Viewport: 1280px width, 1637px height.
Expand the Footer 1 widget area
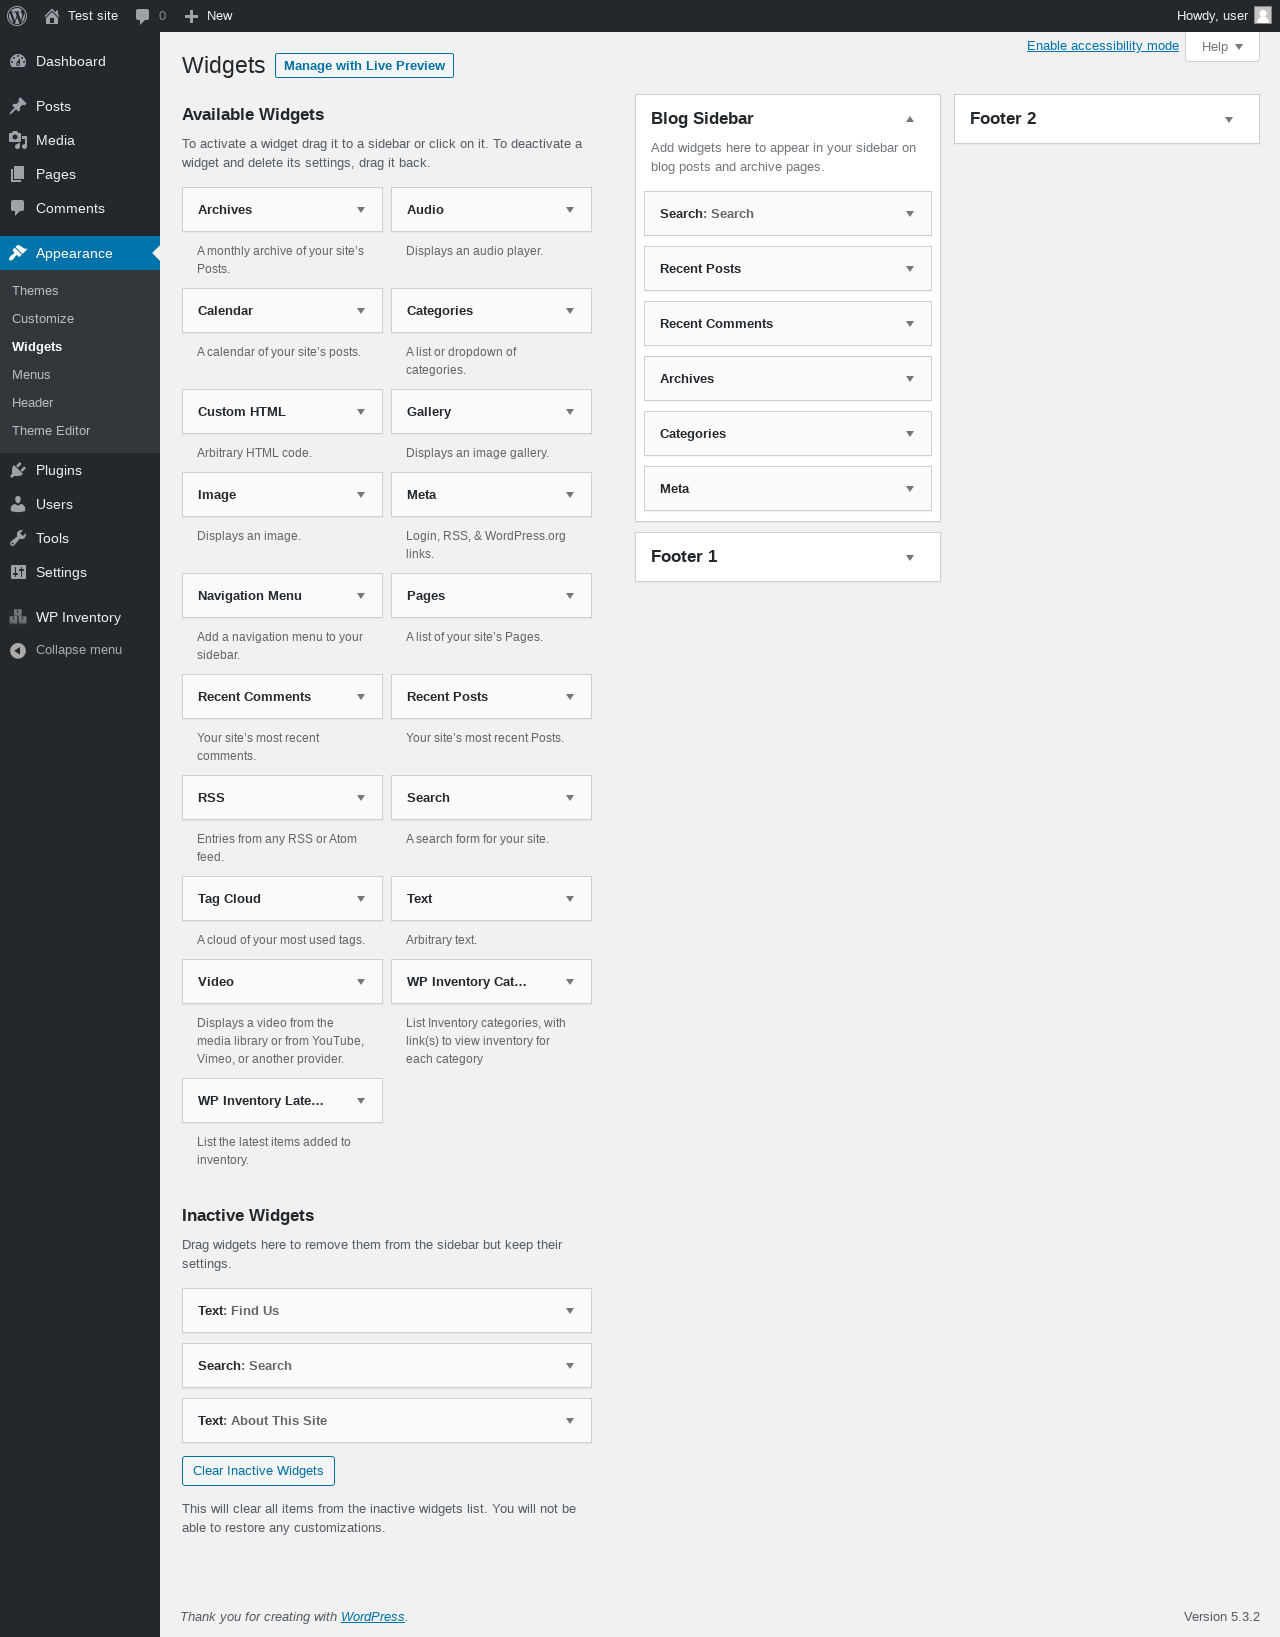(910, 557)
